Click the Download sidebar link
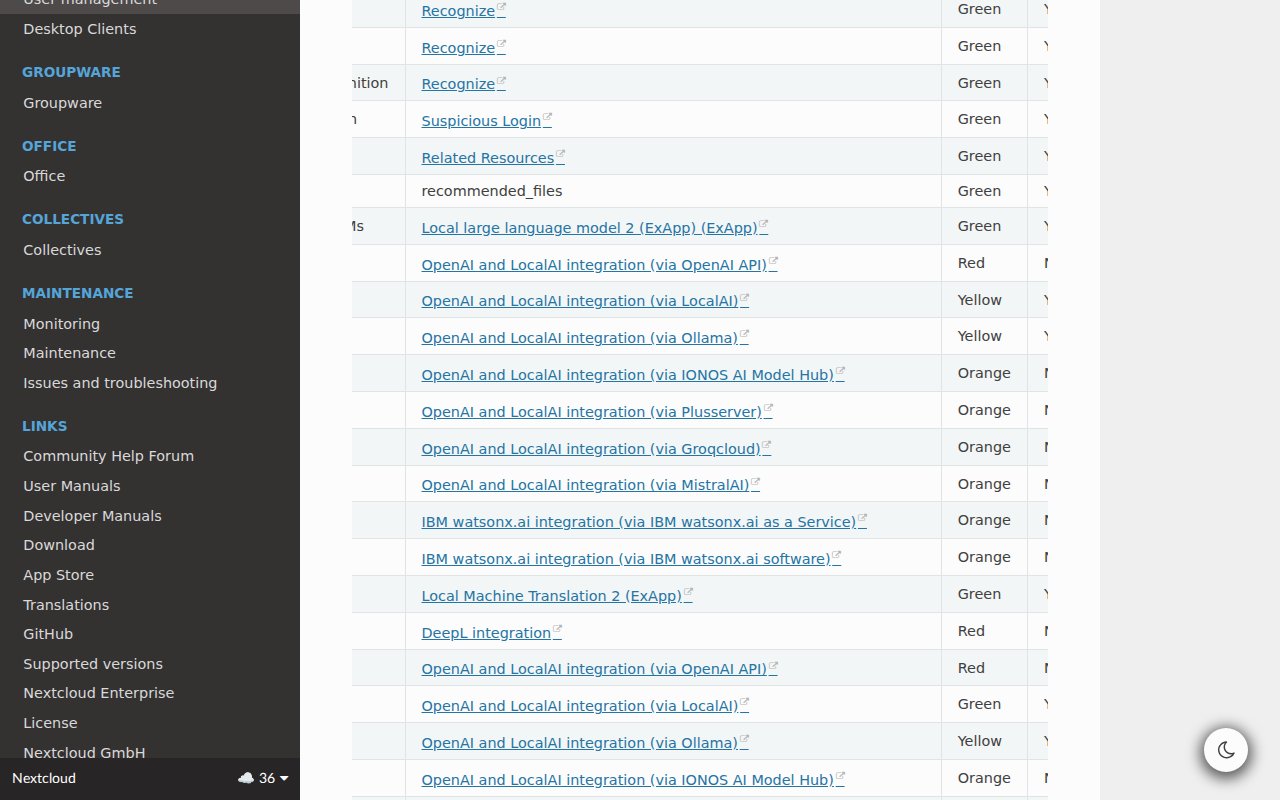 pyautogui.click(x=59, y=545)
